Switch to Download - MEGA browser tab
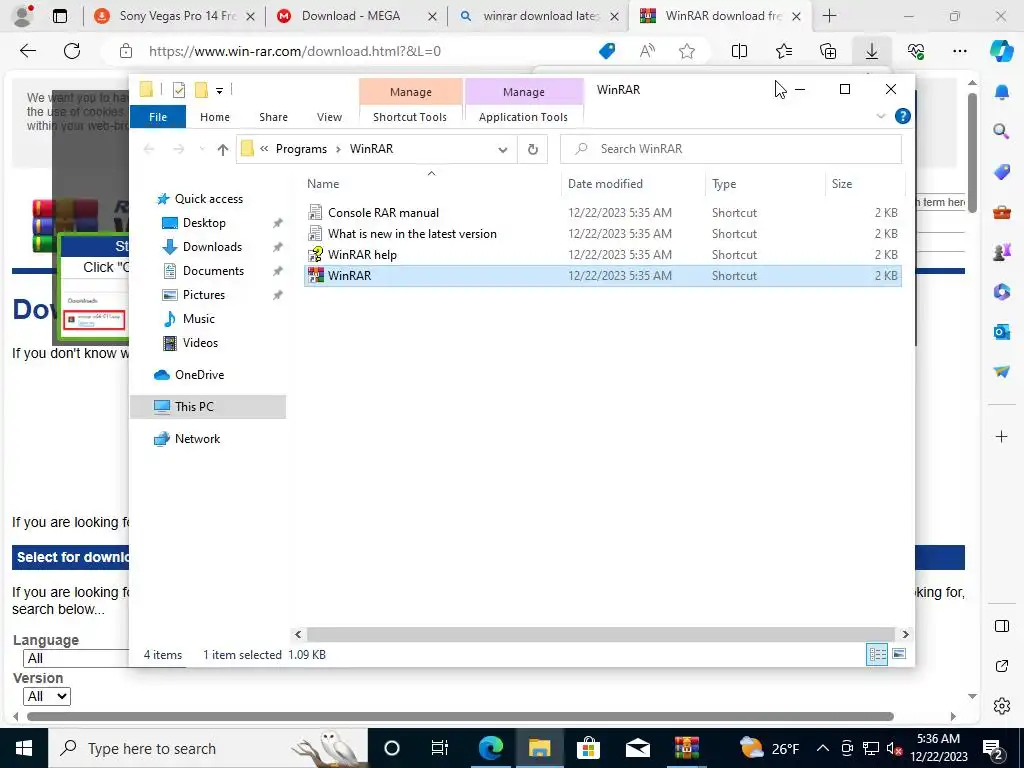The width and height of the screenshot is (1024, 768). [356, 16]
